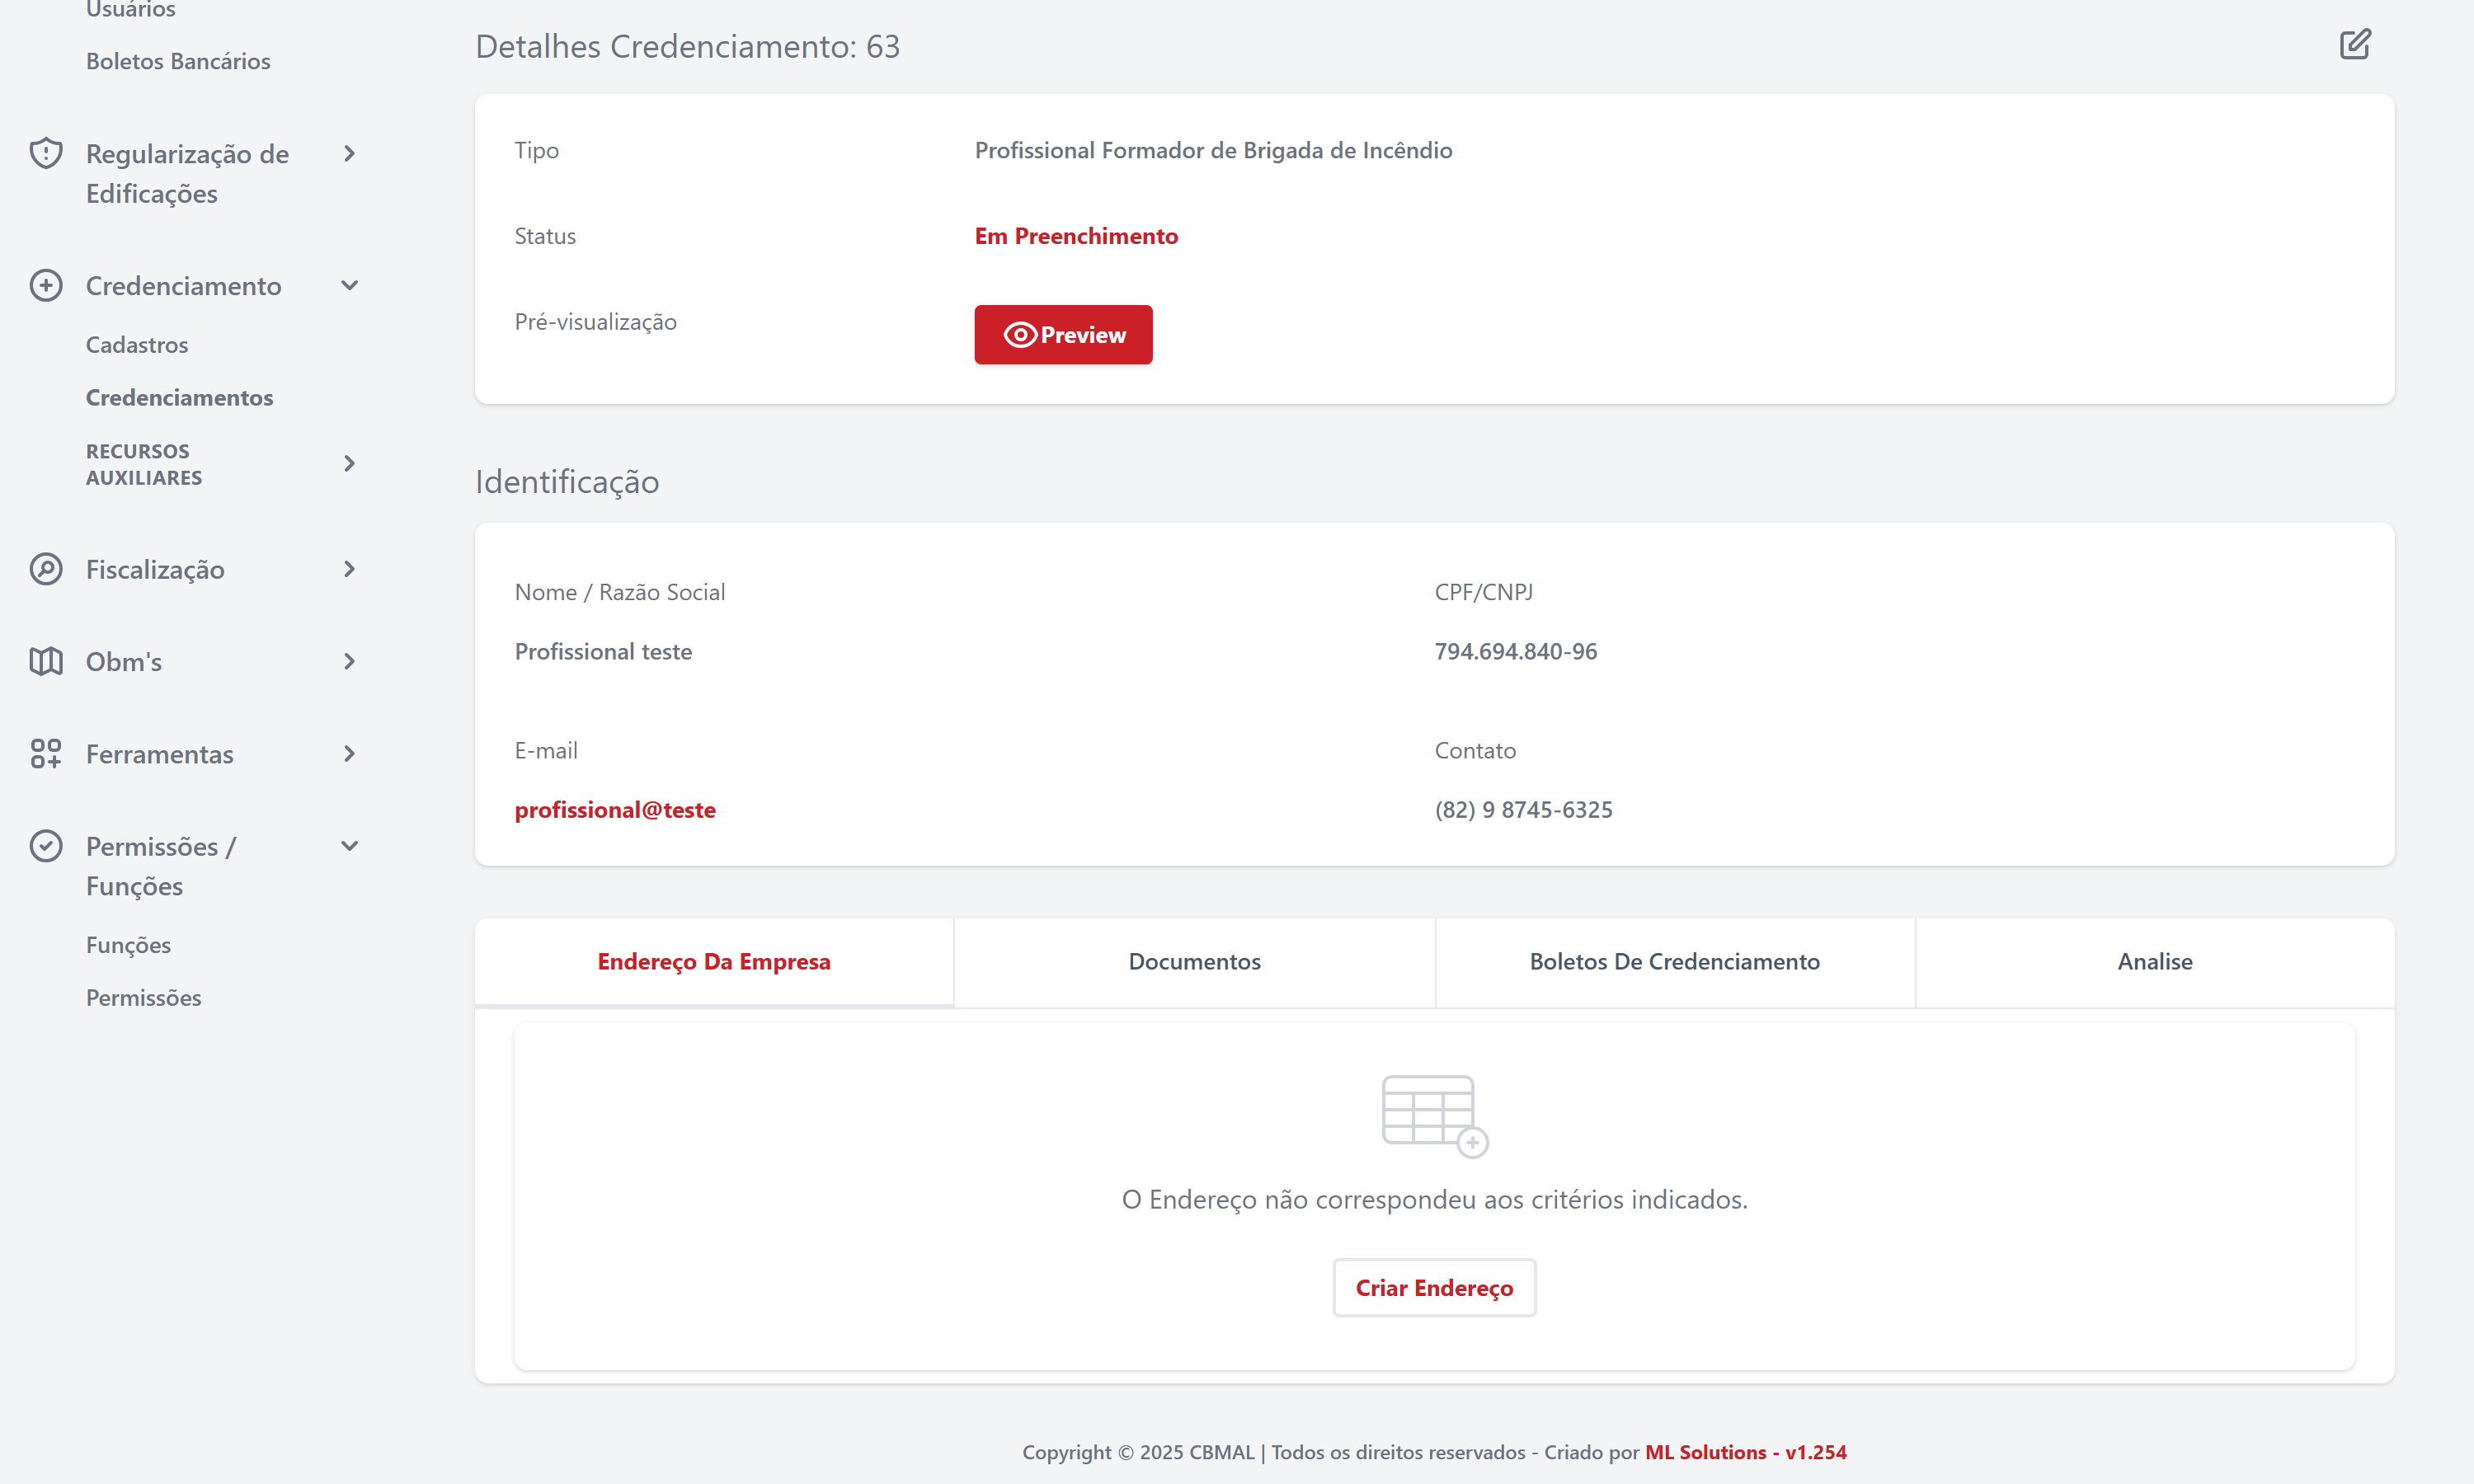
Task: Click the shield icon for Regularização de Edificações
Action: pyautogui.click(x=46, y=153)
